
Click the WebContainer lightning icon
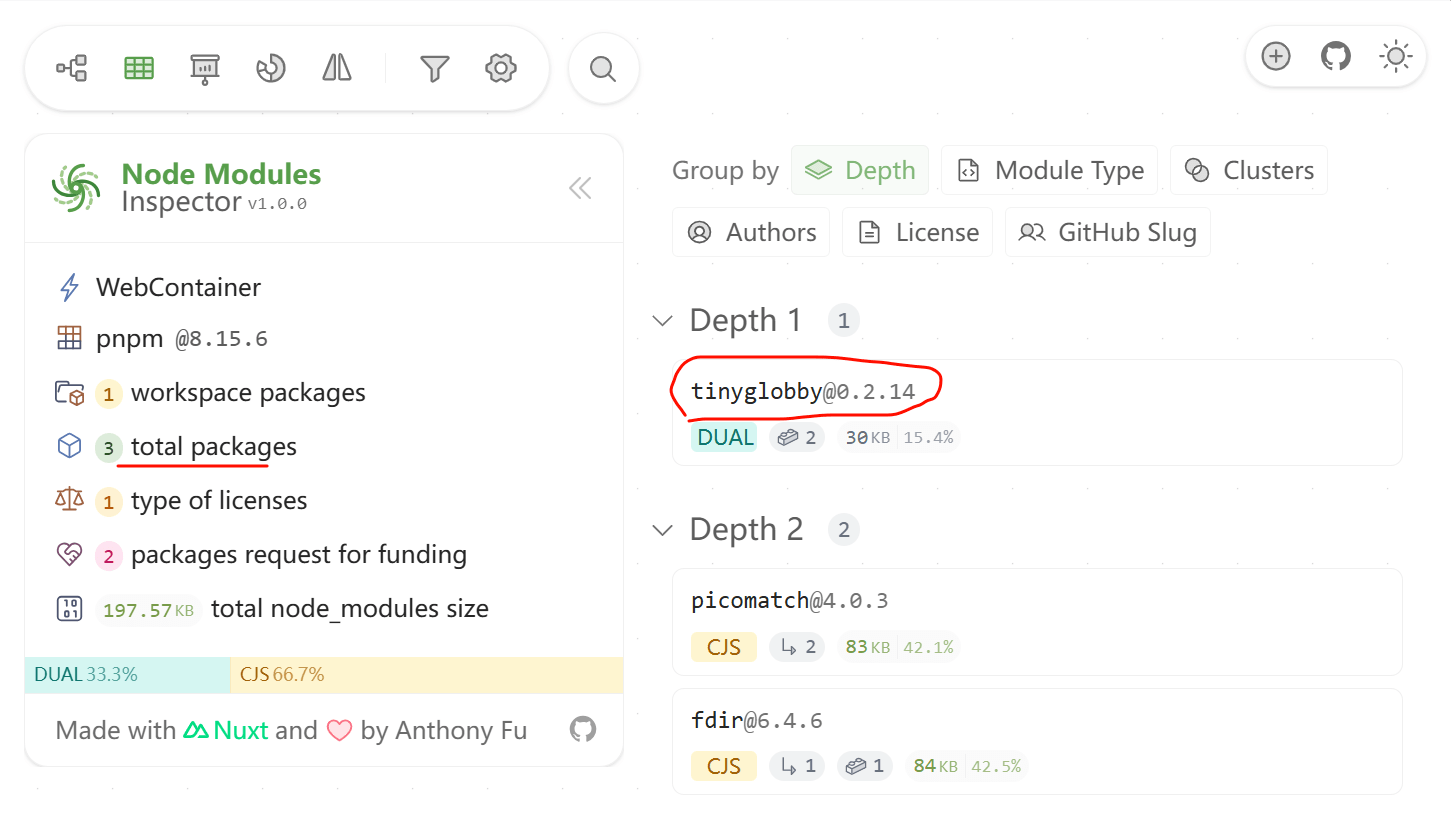click(69, 288)
